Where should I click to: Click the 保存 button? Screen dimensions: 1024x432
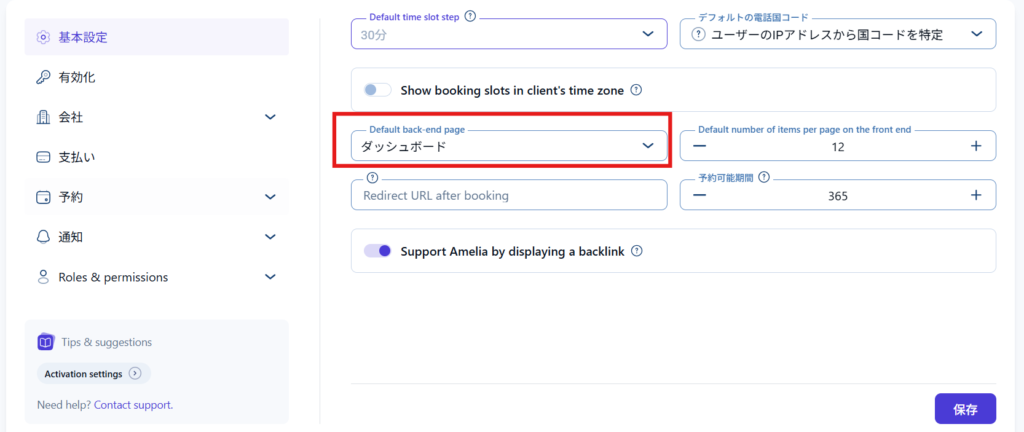(x=965, y=409)
